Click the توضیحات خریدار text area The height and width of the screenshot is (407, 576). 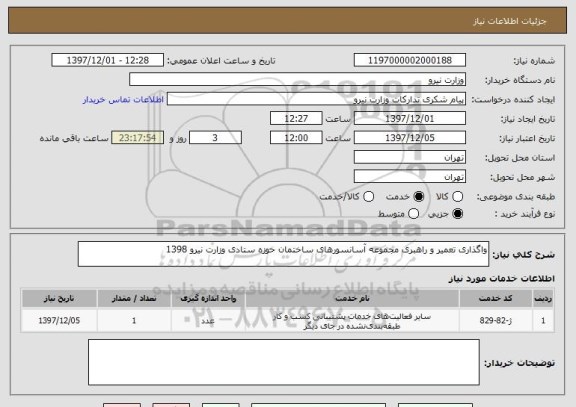coord(284,362)
